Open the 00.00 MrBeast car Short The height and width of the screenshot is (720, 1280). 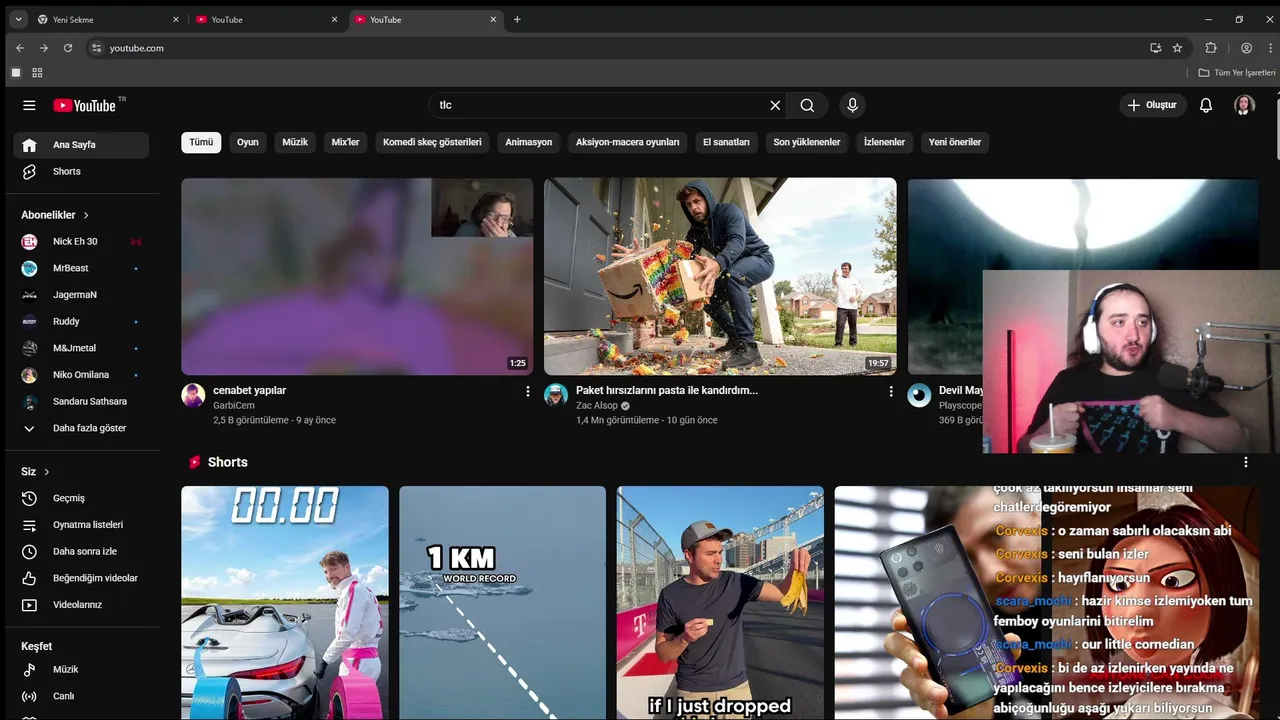(285, 603)
